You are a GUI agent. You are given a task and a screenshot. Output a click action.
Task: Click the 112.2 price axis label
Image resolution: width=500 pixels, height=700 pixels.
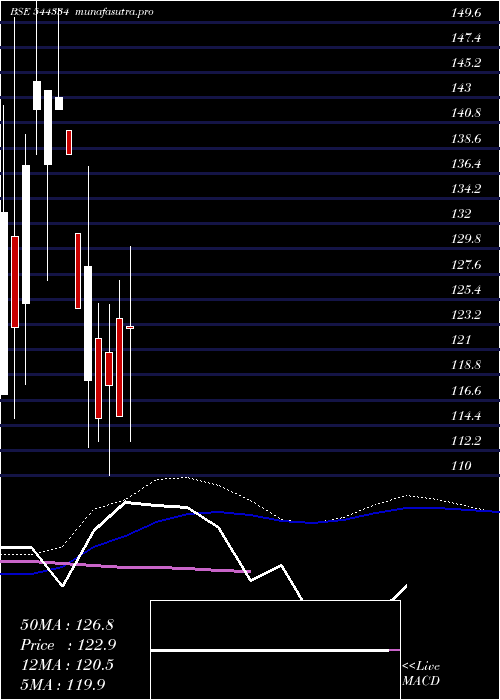click(466, 441)
